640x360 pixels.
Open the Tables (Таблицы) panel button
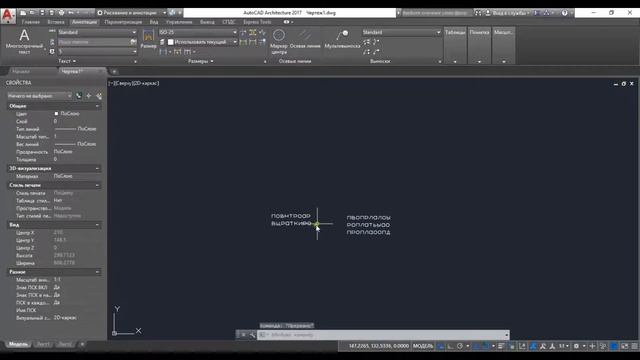click(455, 46)
